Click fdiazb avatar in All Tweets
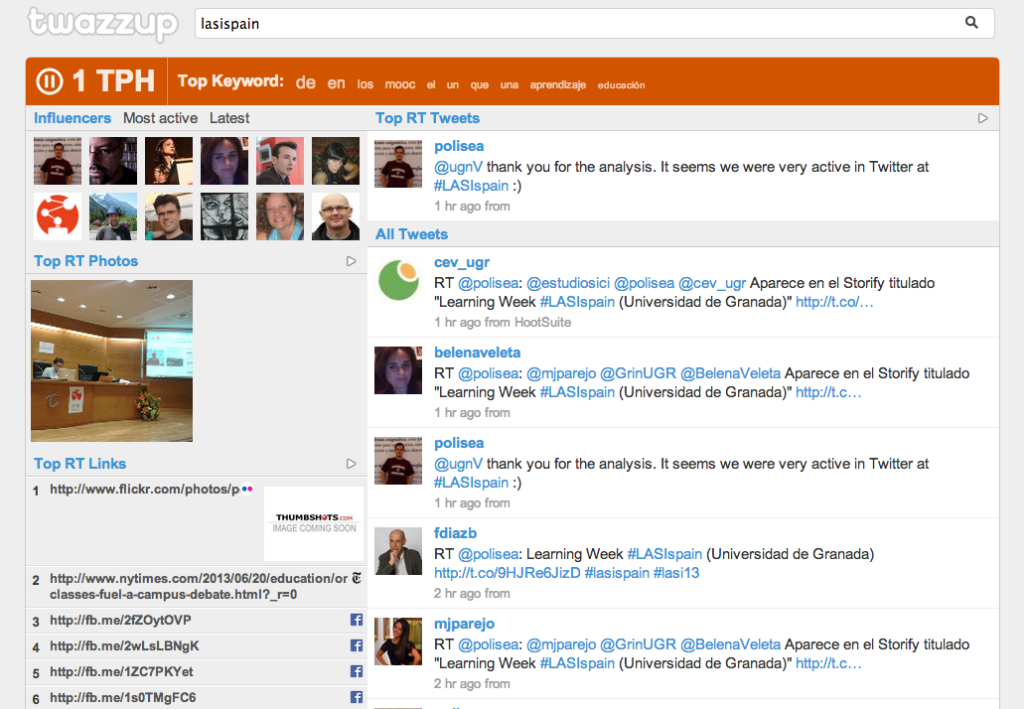 click(x=398, y=551)
